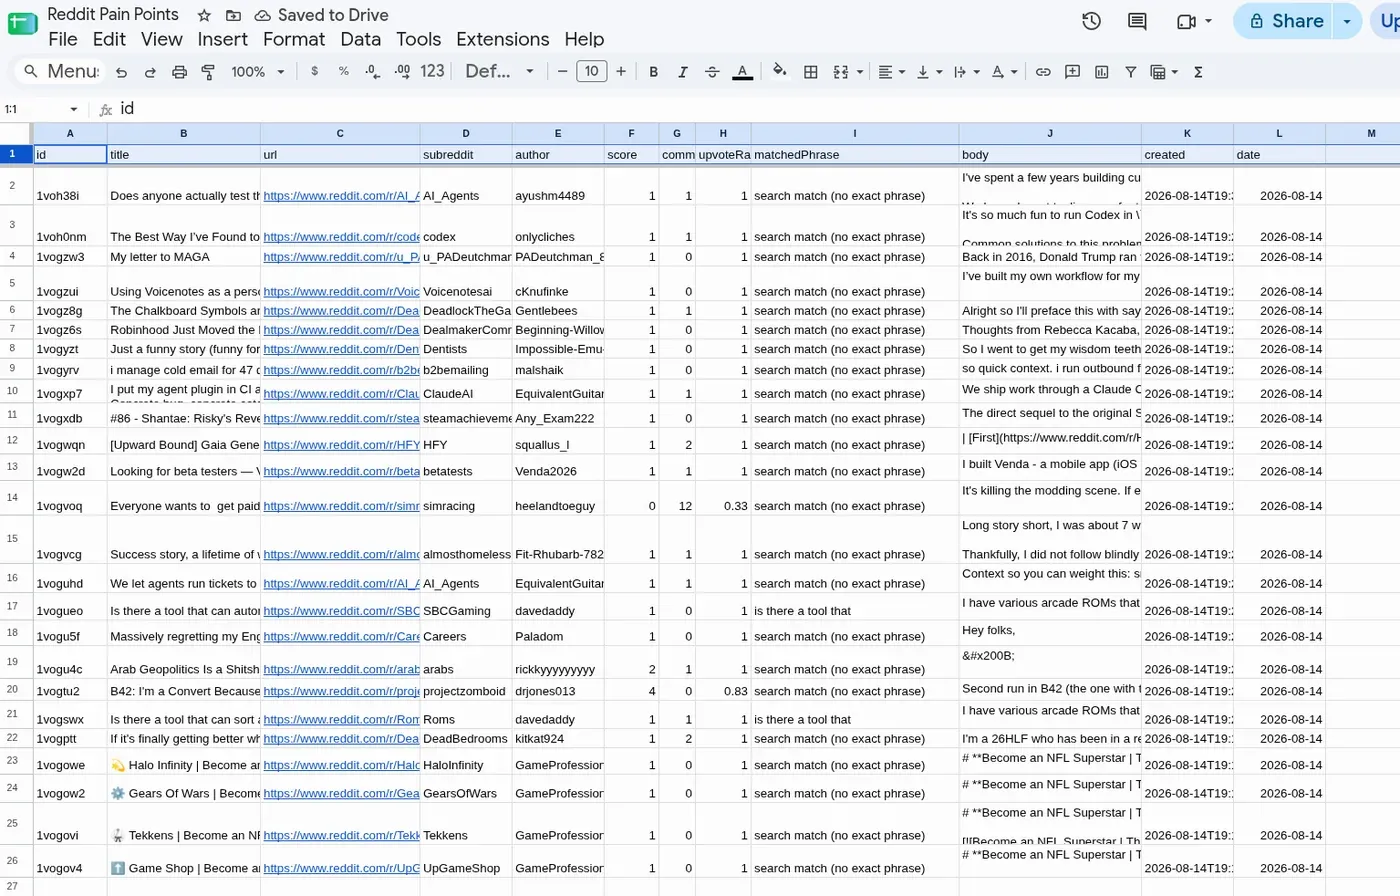This screenshot has height=896, width=1400.
Task: Open the Data menu
Action: coord(360,39)
